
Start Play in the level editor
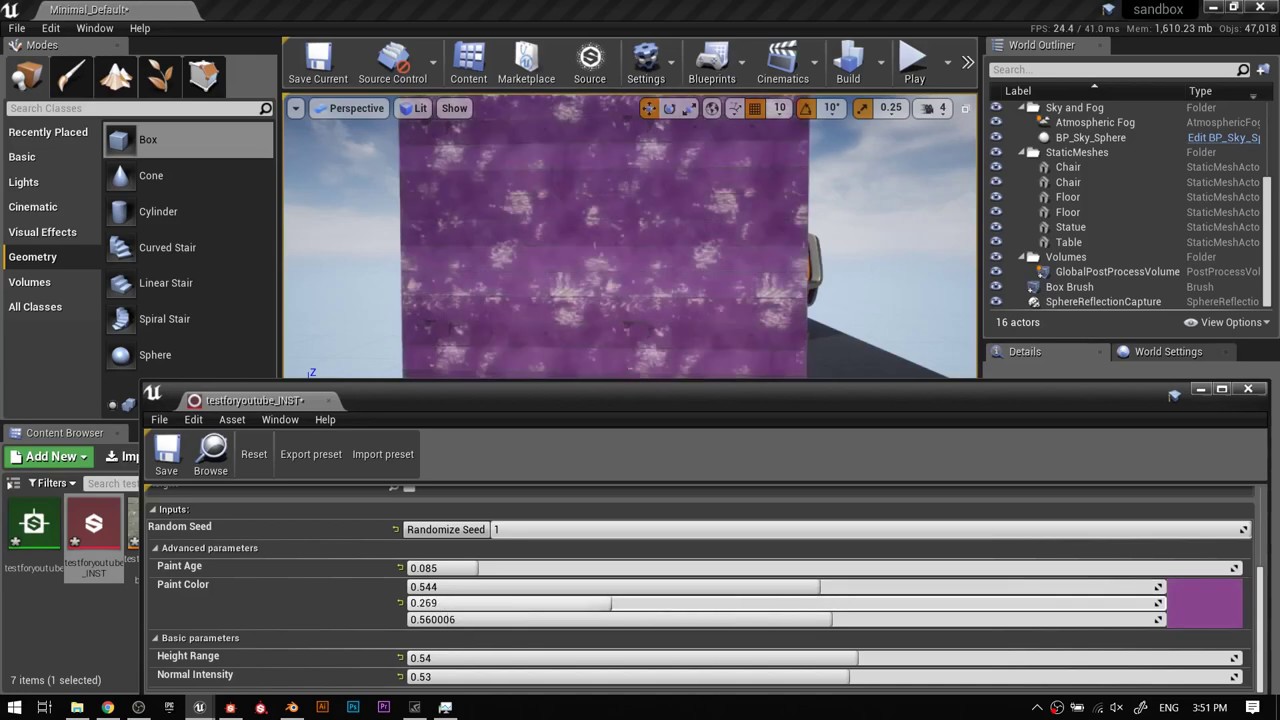coord(914,63)
